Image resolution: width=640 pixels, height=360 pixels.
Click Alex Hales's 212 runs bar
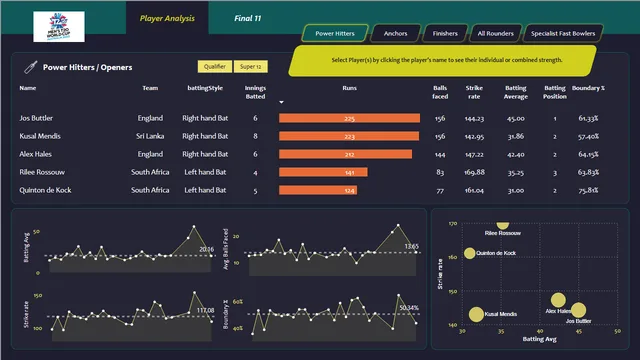pyautogui.click(x=346, y=154)
